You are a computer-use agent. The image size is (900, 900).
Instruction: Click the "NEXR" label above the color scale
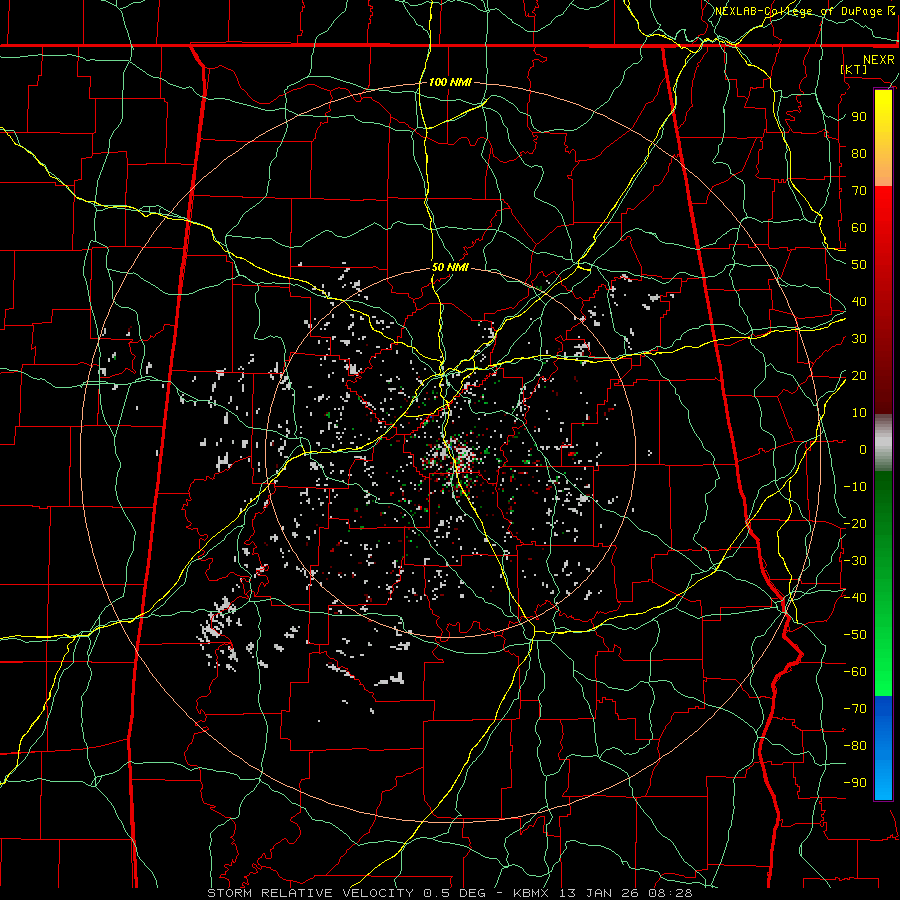(879, 59)
